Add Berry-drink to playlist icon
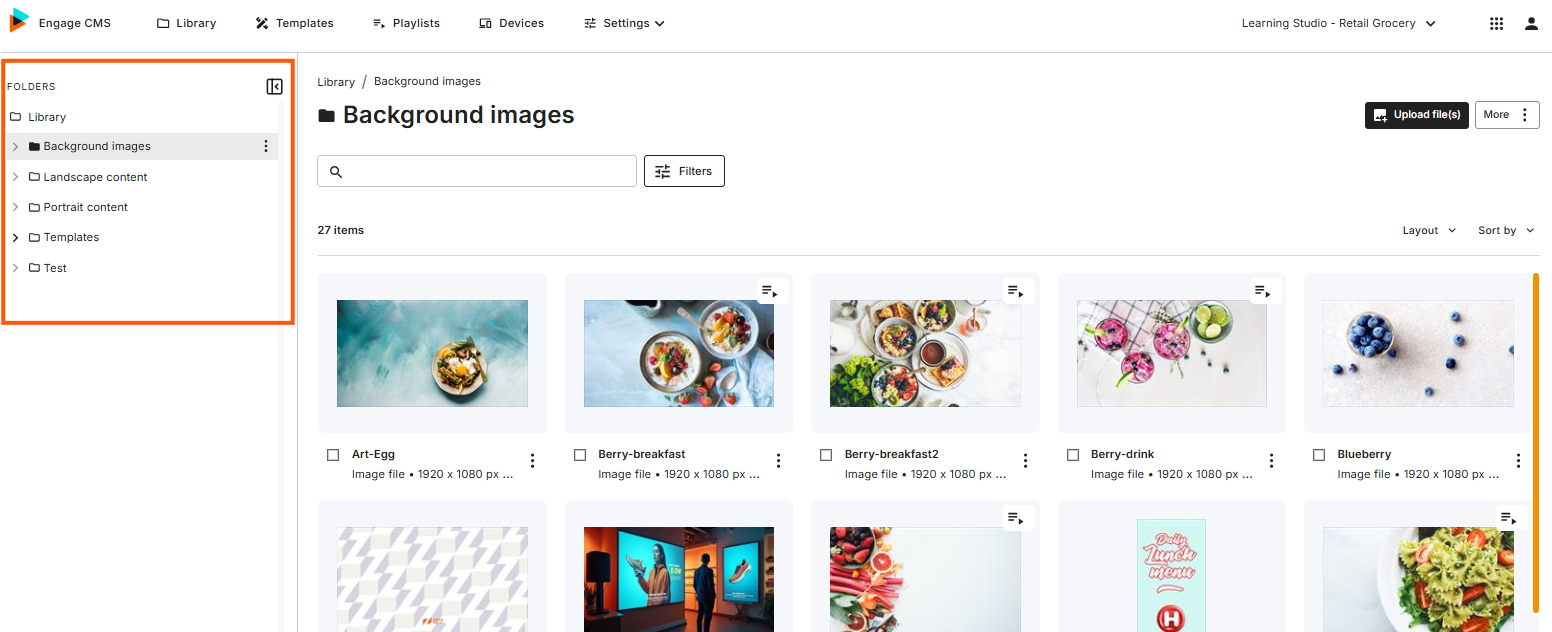The image size is (1552, 632). 1263,291
